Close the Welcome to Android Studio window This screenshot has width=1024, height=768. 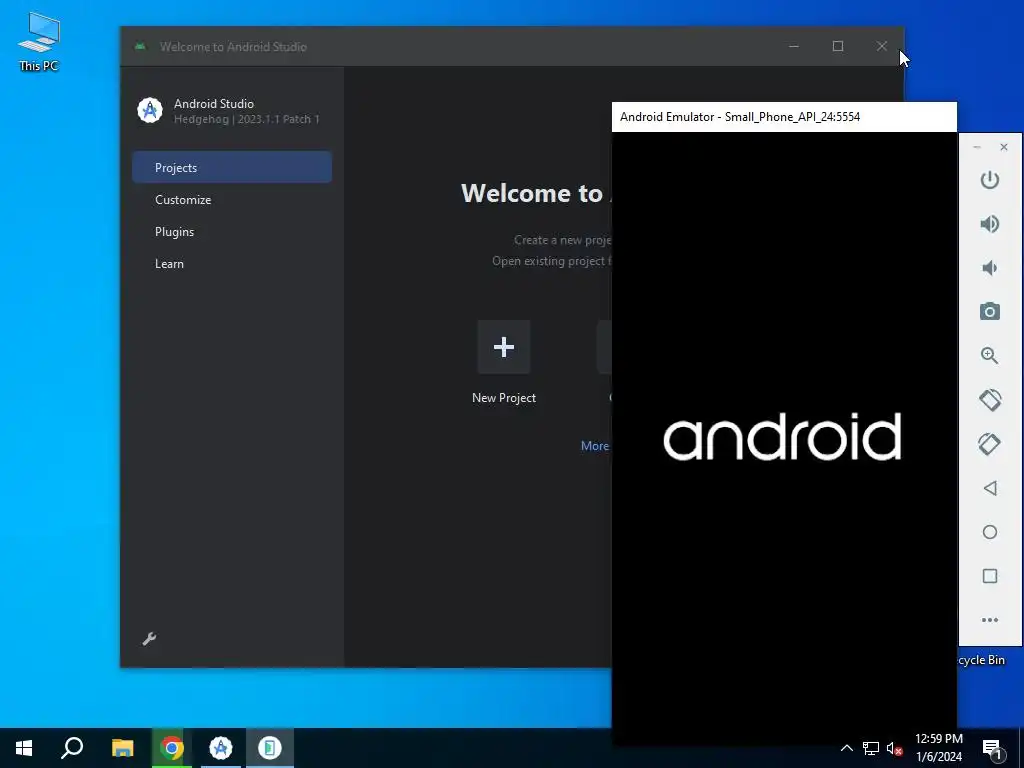[882, 46]
